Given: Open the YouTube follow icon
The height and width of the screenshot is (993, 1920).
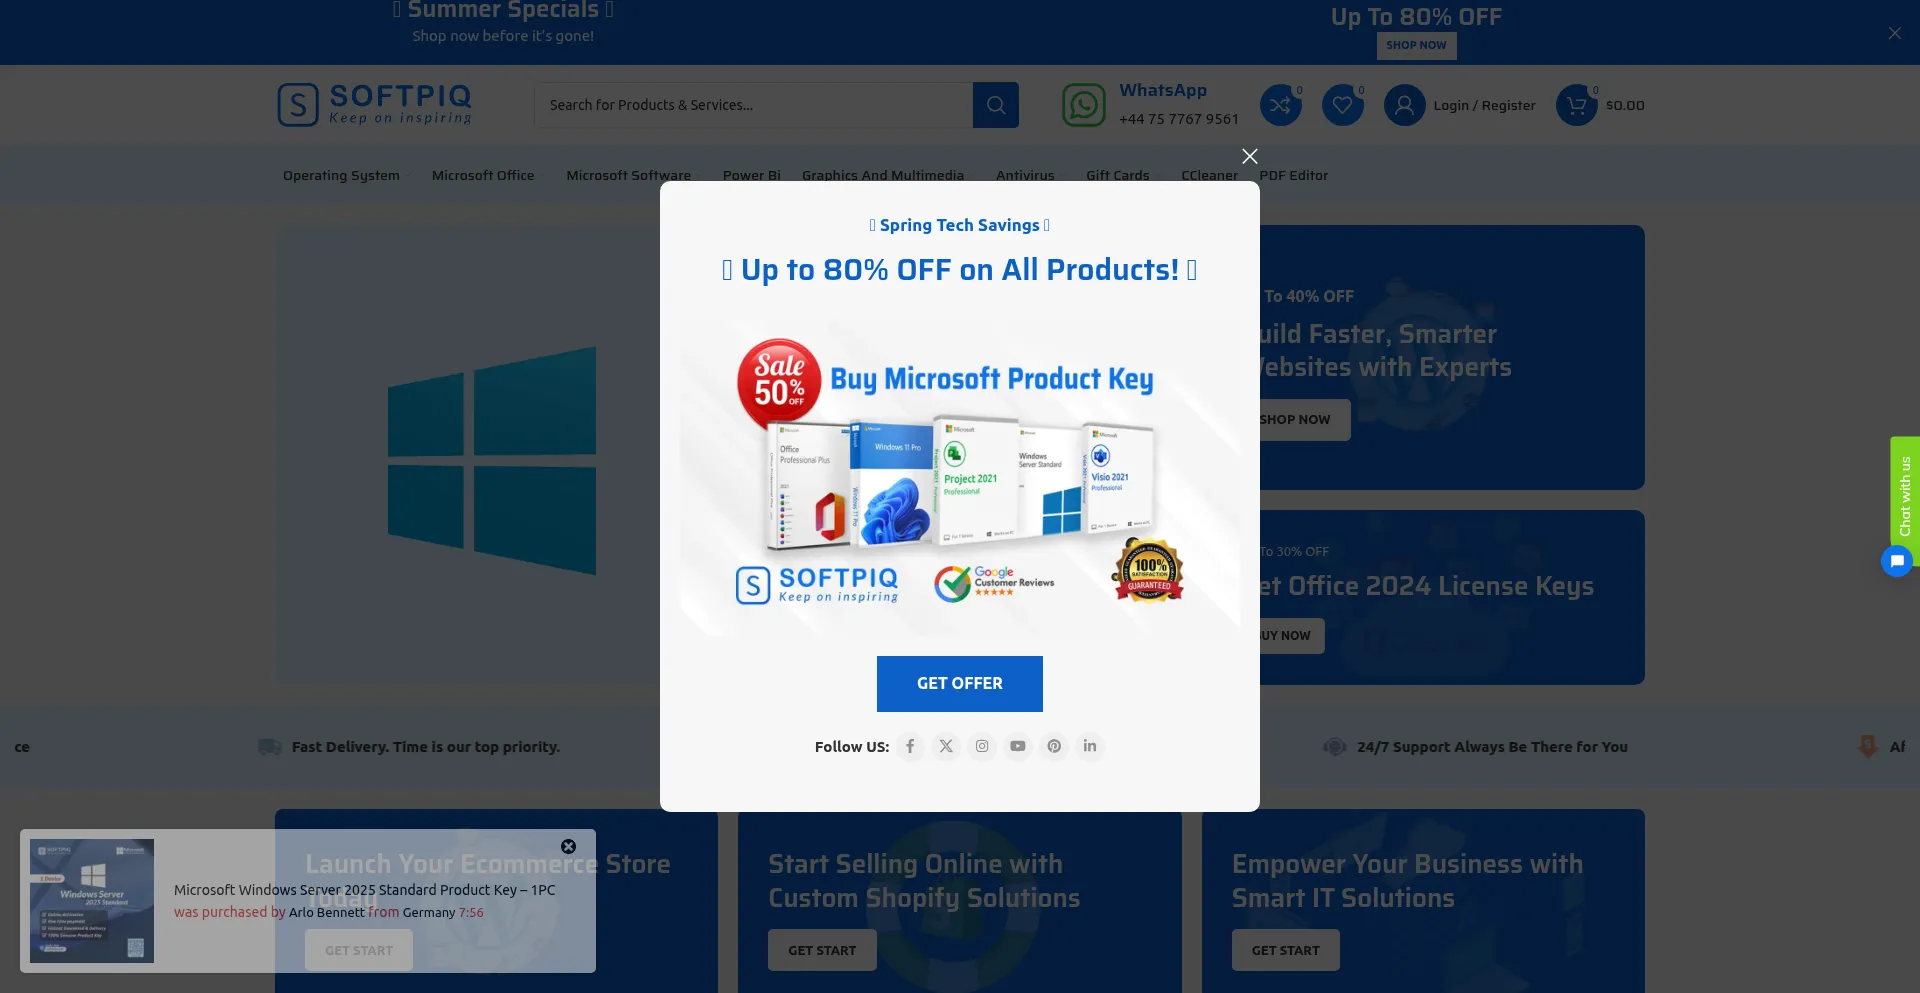Looking at the screenshot, I should (x=1018, y=746).
